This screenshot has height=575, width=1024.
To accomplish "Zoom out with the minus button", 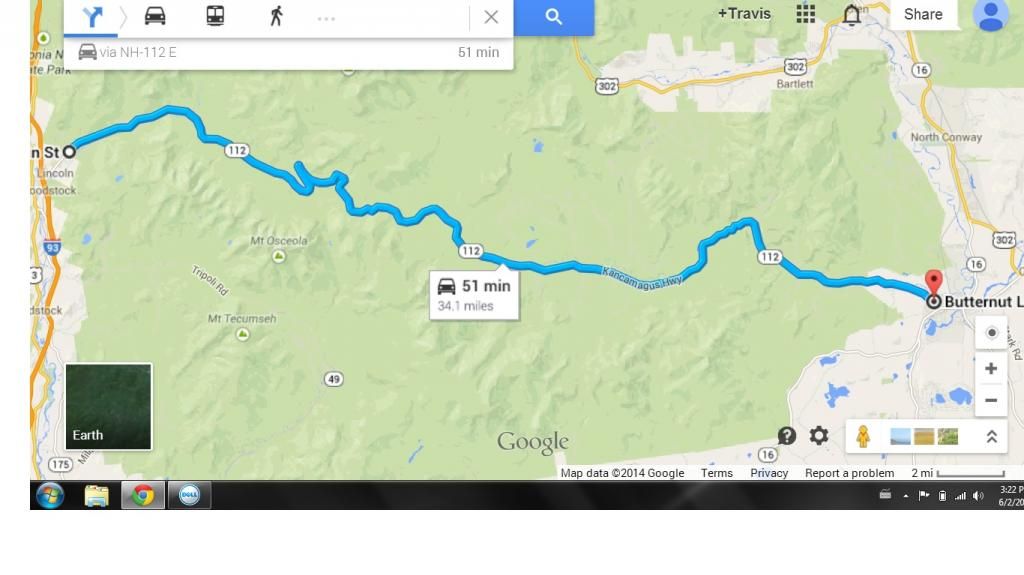I will pyautogui.click(x=991, y=401).
